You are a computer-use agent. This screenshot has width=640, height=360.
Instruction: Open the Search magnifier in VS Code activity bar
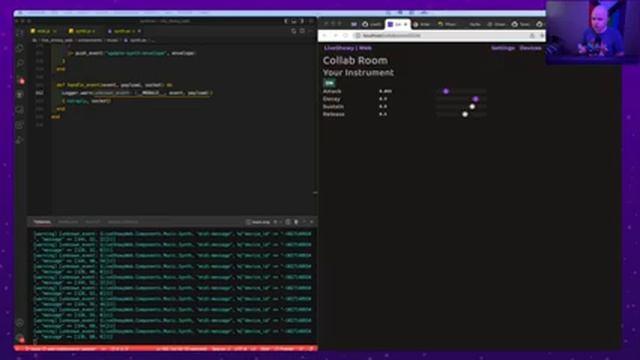point(20,63)
